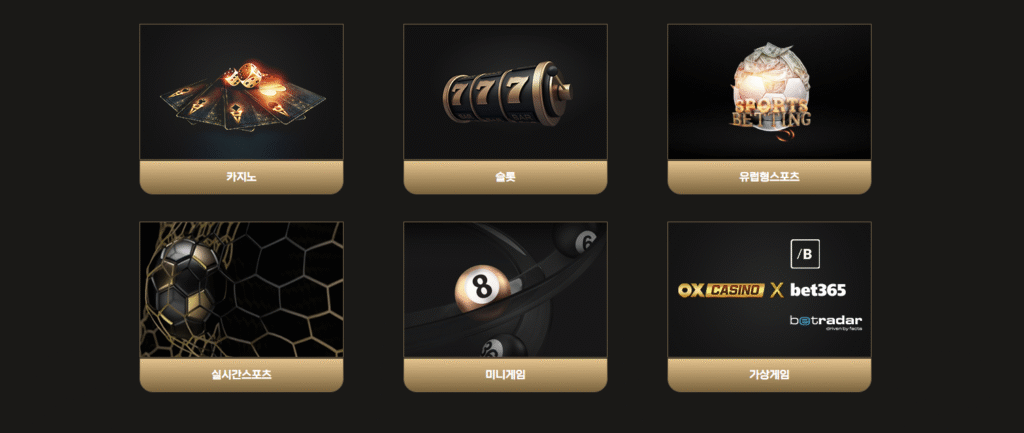The image size is (1024, 433).
Task: Open the 카지노 gold label button
Action: [241, 177]
